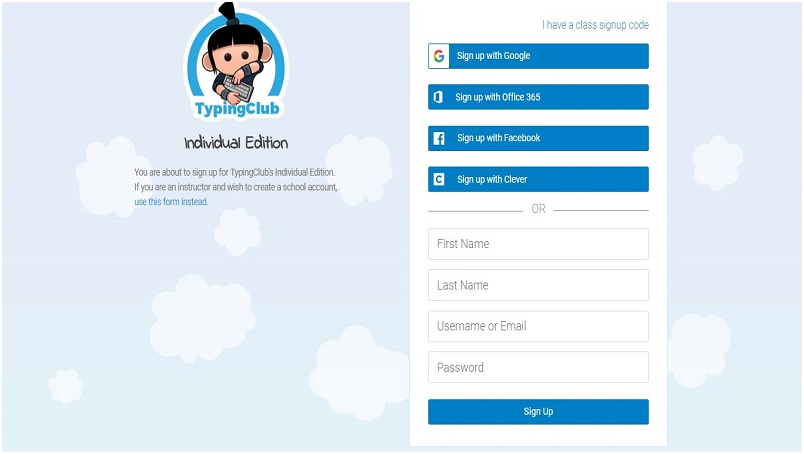Choose Sign up with Facebook

[538, 138]
